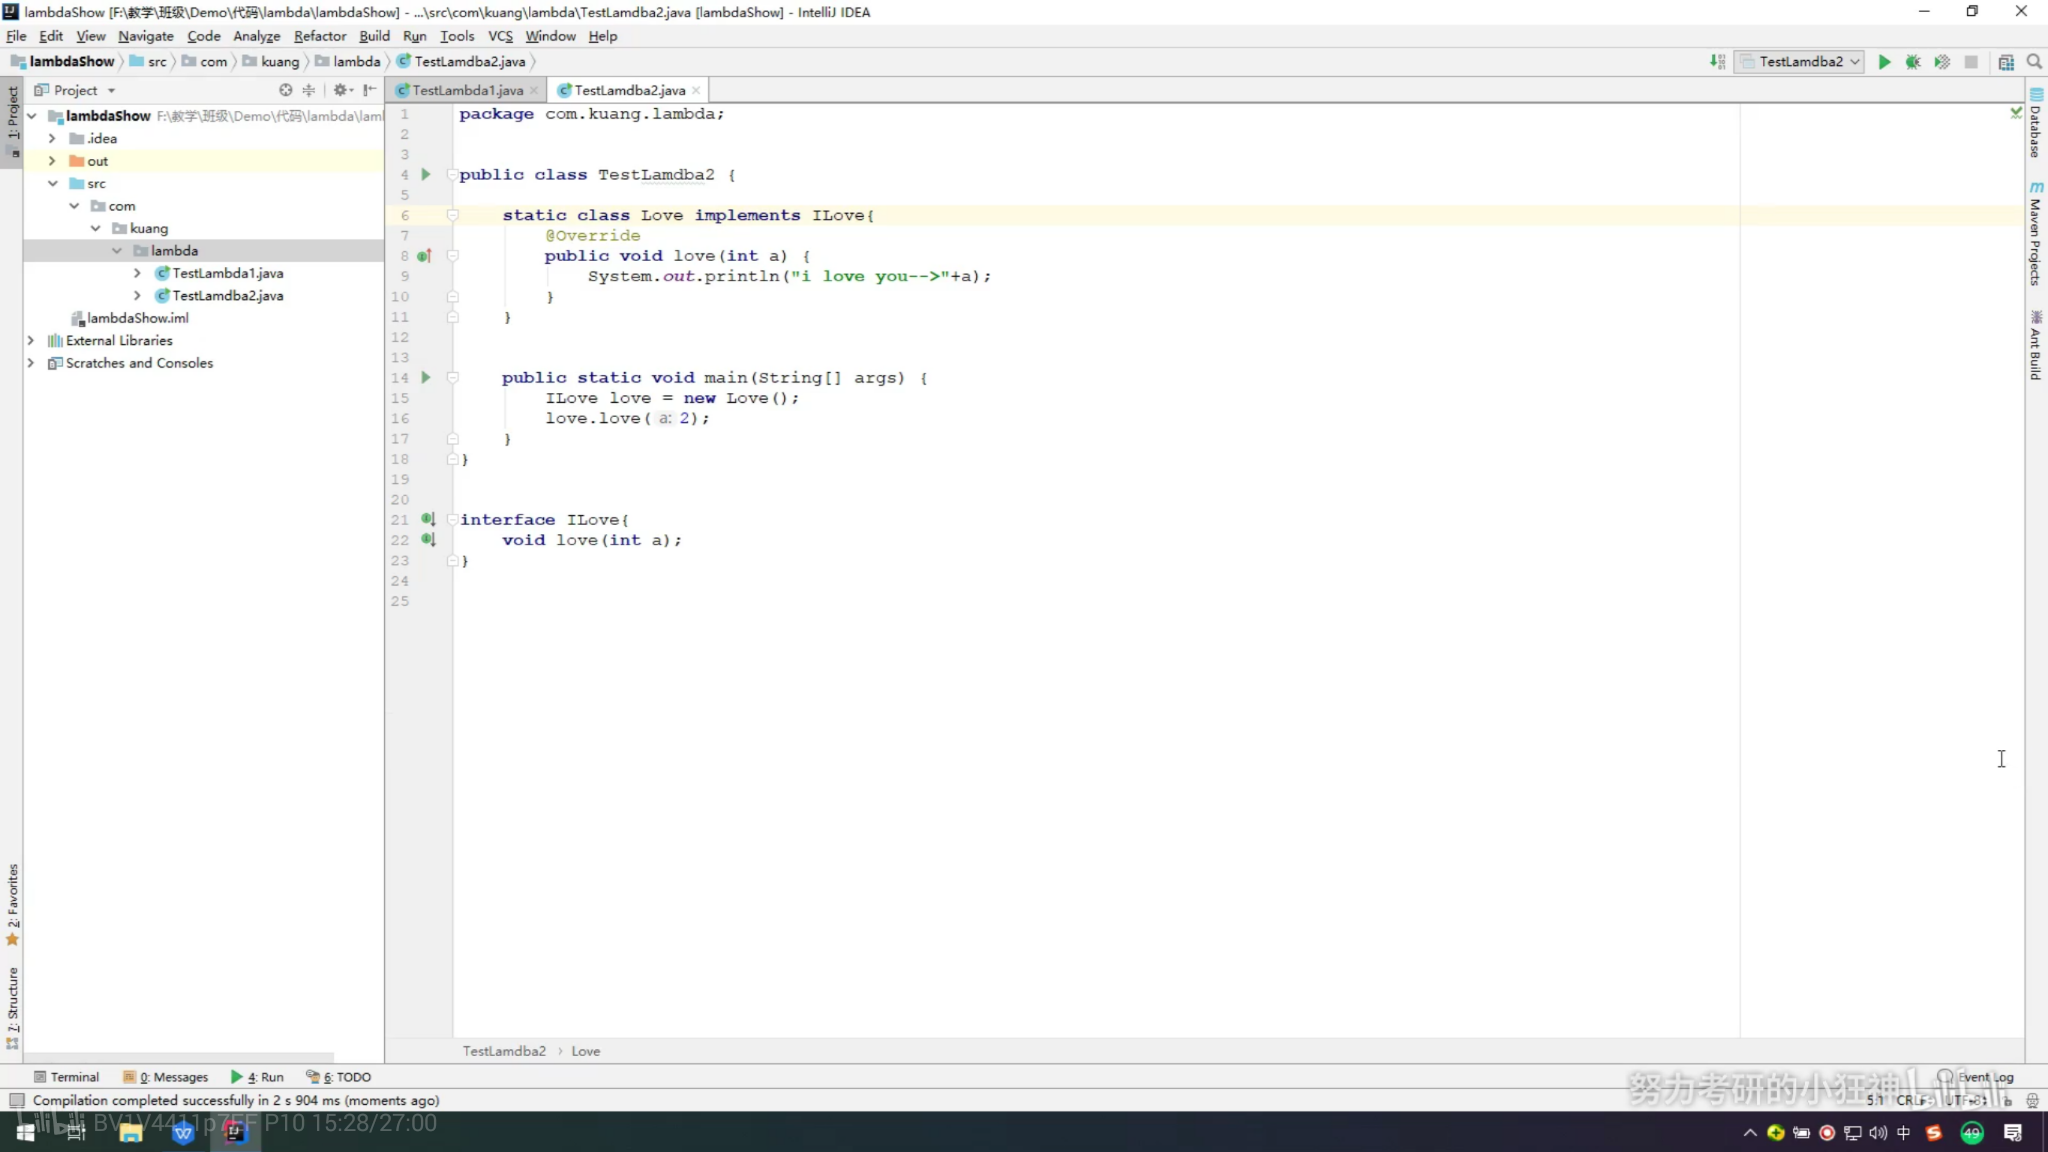This screenshot has height=1152, width=2048.
Task: Expand External Libraries node
Action: (x=31, y=341)
